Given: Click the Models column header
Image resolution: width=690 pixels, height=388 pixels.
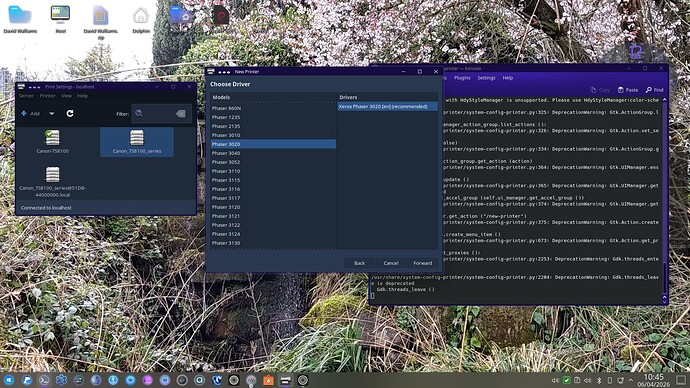Looking at the screenshot, I should 273,97.
